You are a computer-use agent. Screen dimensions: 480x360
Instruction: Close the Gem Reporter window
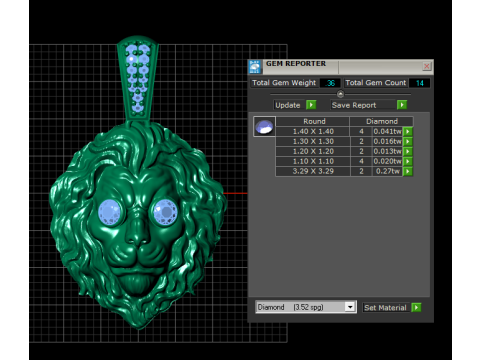tap(426, 66)
